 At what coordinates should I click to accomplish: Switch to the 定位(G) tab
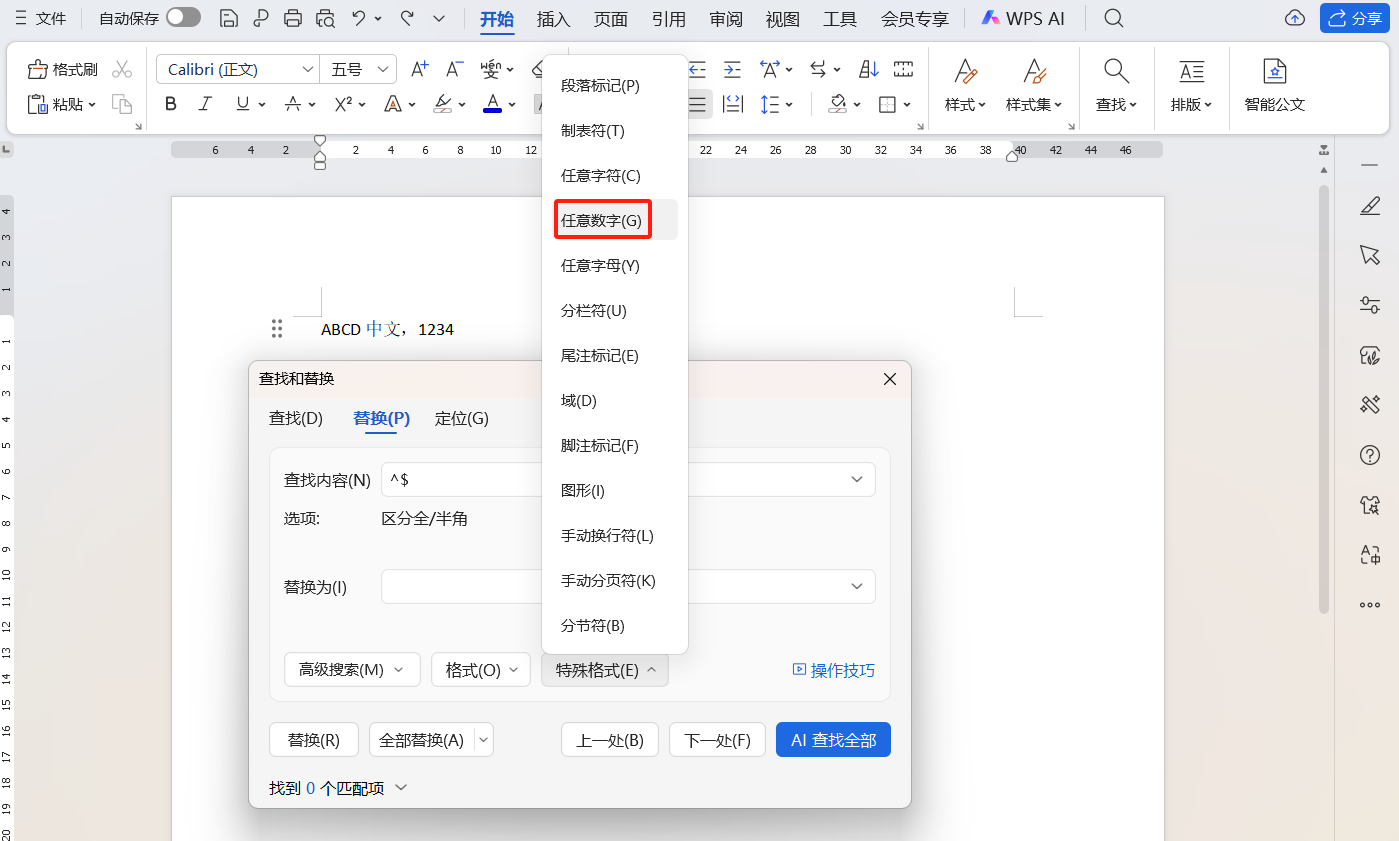[x=461, y=418]
